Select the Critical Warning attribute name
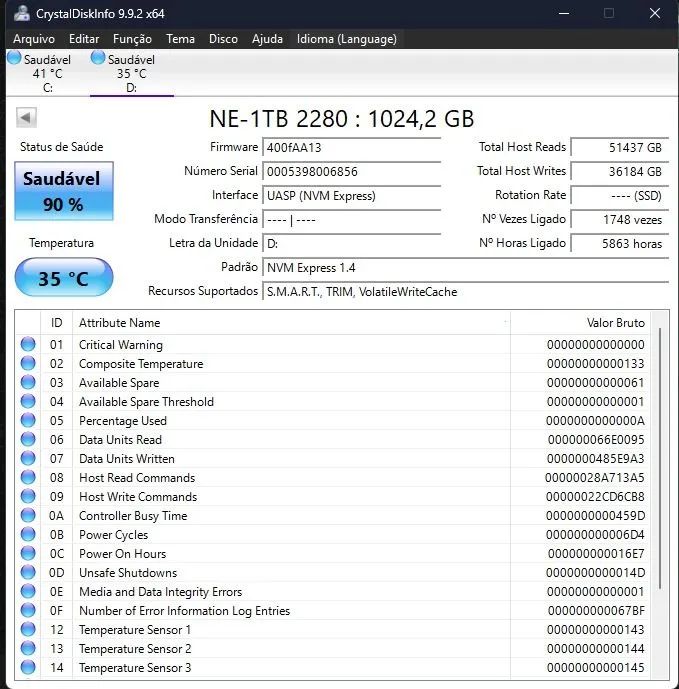 pyautogui.click(x=121, y=345)
